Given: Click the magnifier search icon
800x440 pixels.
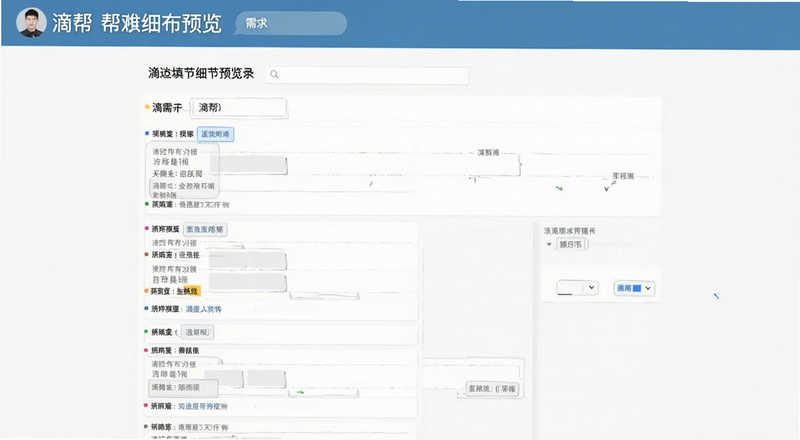Looking at the screenshot, I should [x=274, y=75].
